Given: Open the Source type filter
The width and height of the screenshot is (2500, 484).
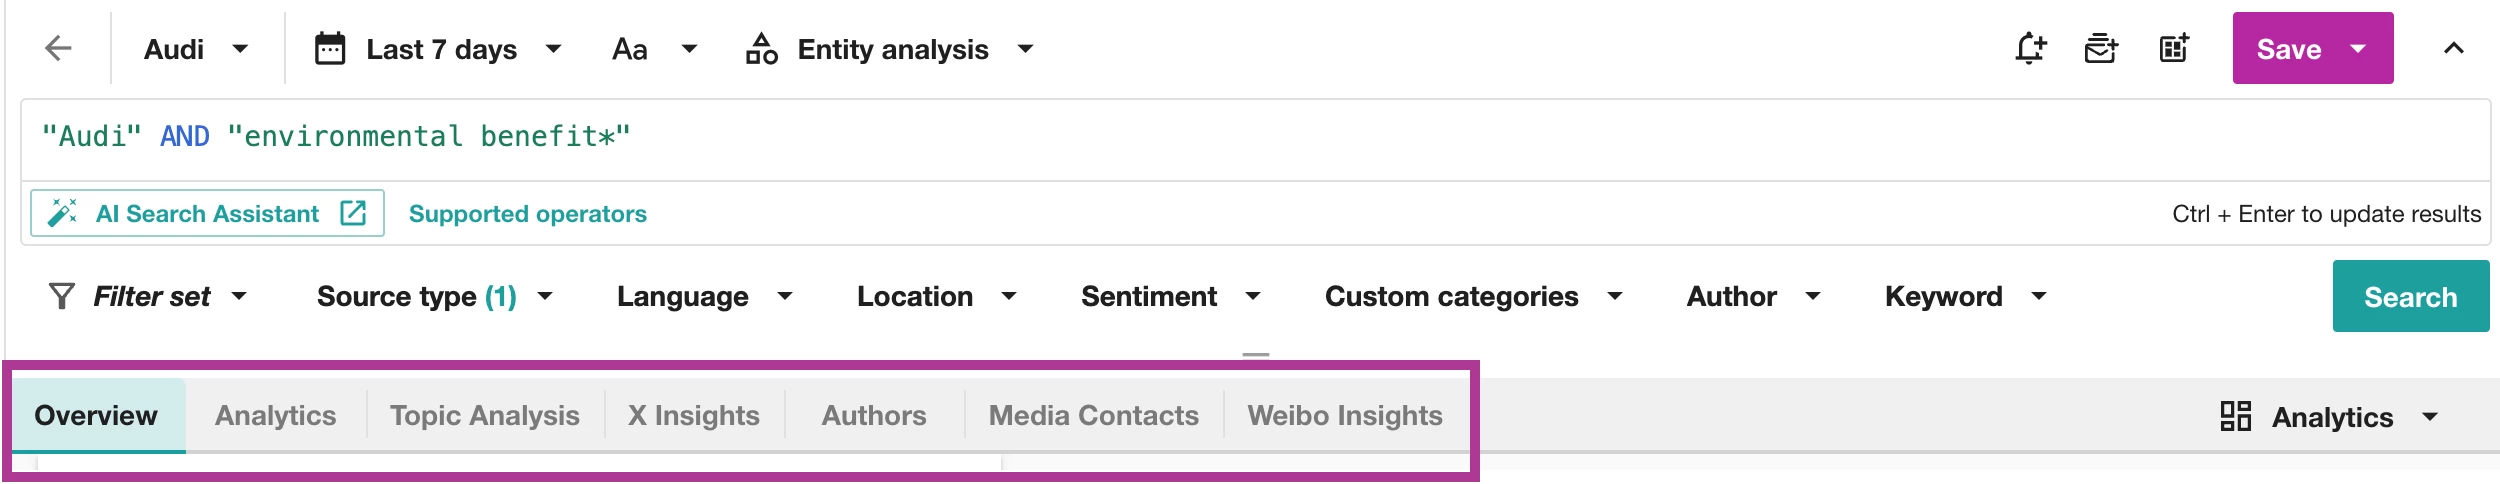Looking at the screenshot, I should 434,296.
